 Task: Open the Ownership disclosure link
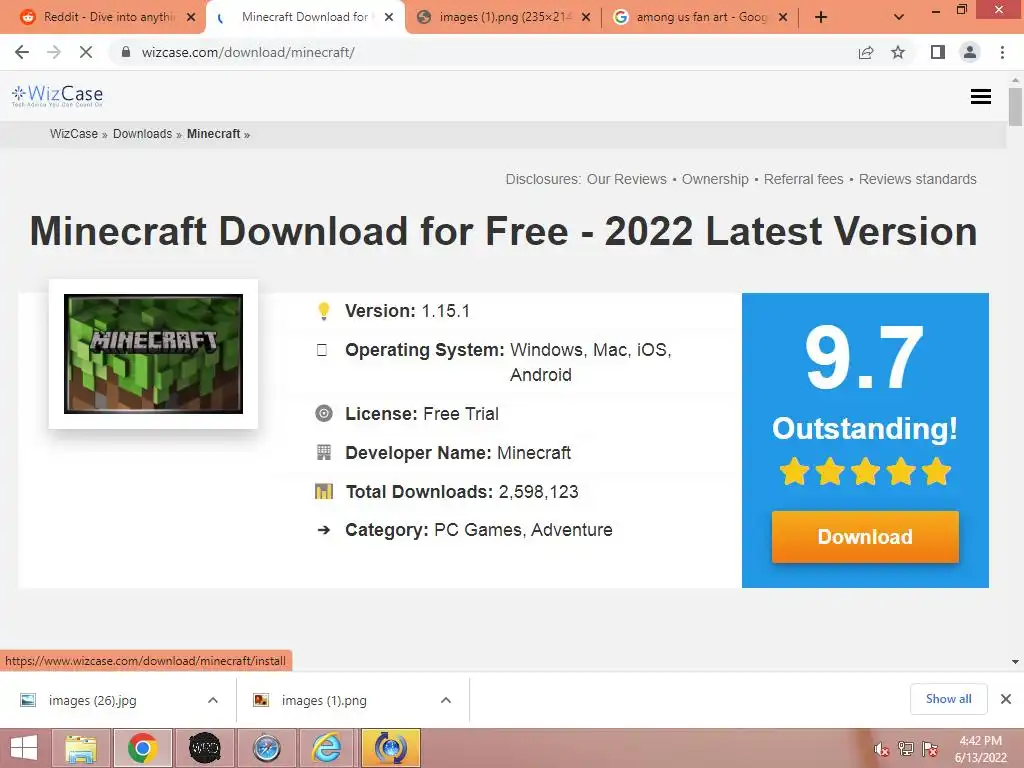click(x=715, y=180)
